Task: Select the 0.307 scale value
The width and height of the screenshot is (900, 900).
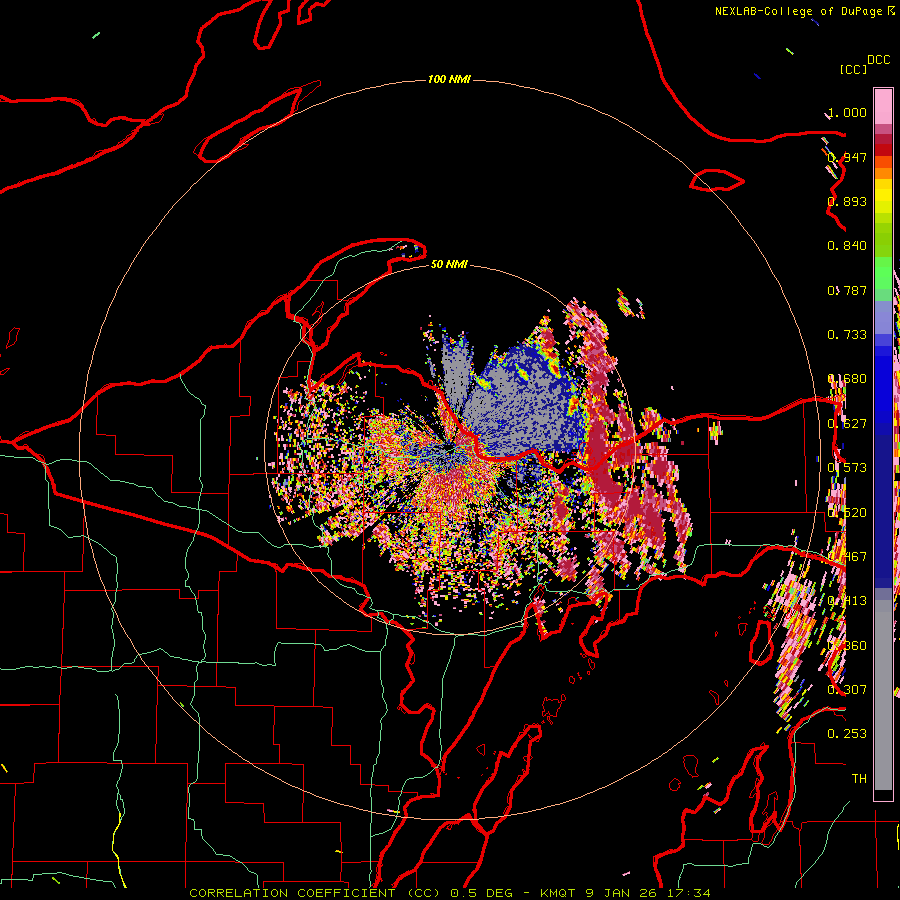Action: [x=847, y=690]
